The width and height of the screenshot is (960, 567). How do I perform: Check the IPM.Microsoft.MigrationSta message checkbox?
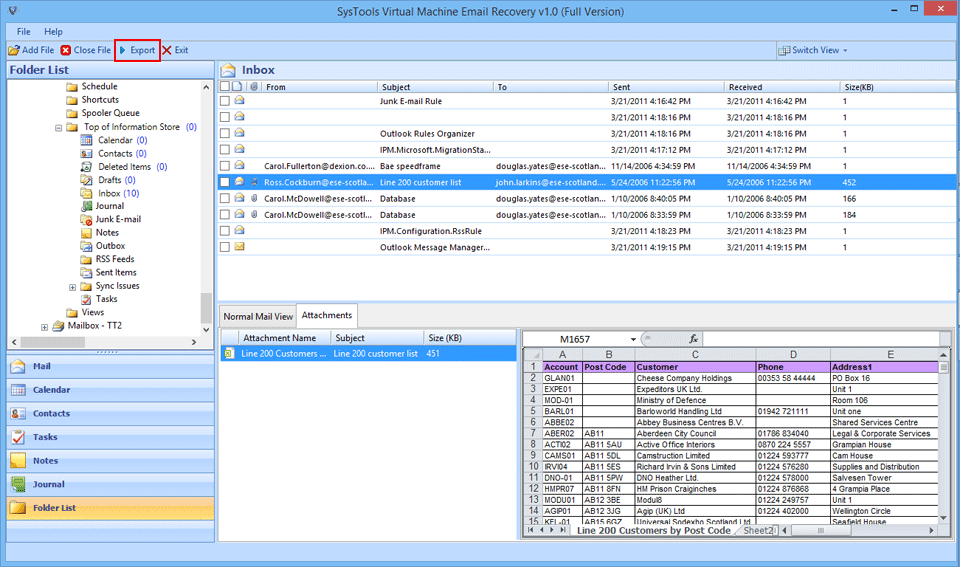[x=225, y=149]
